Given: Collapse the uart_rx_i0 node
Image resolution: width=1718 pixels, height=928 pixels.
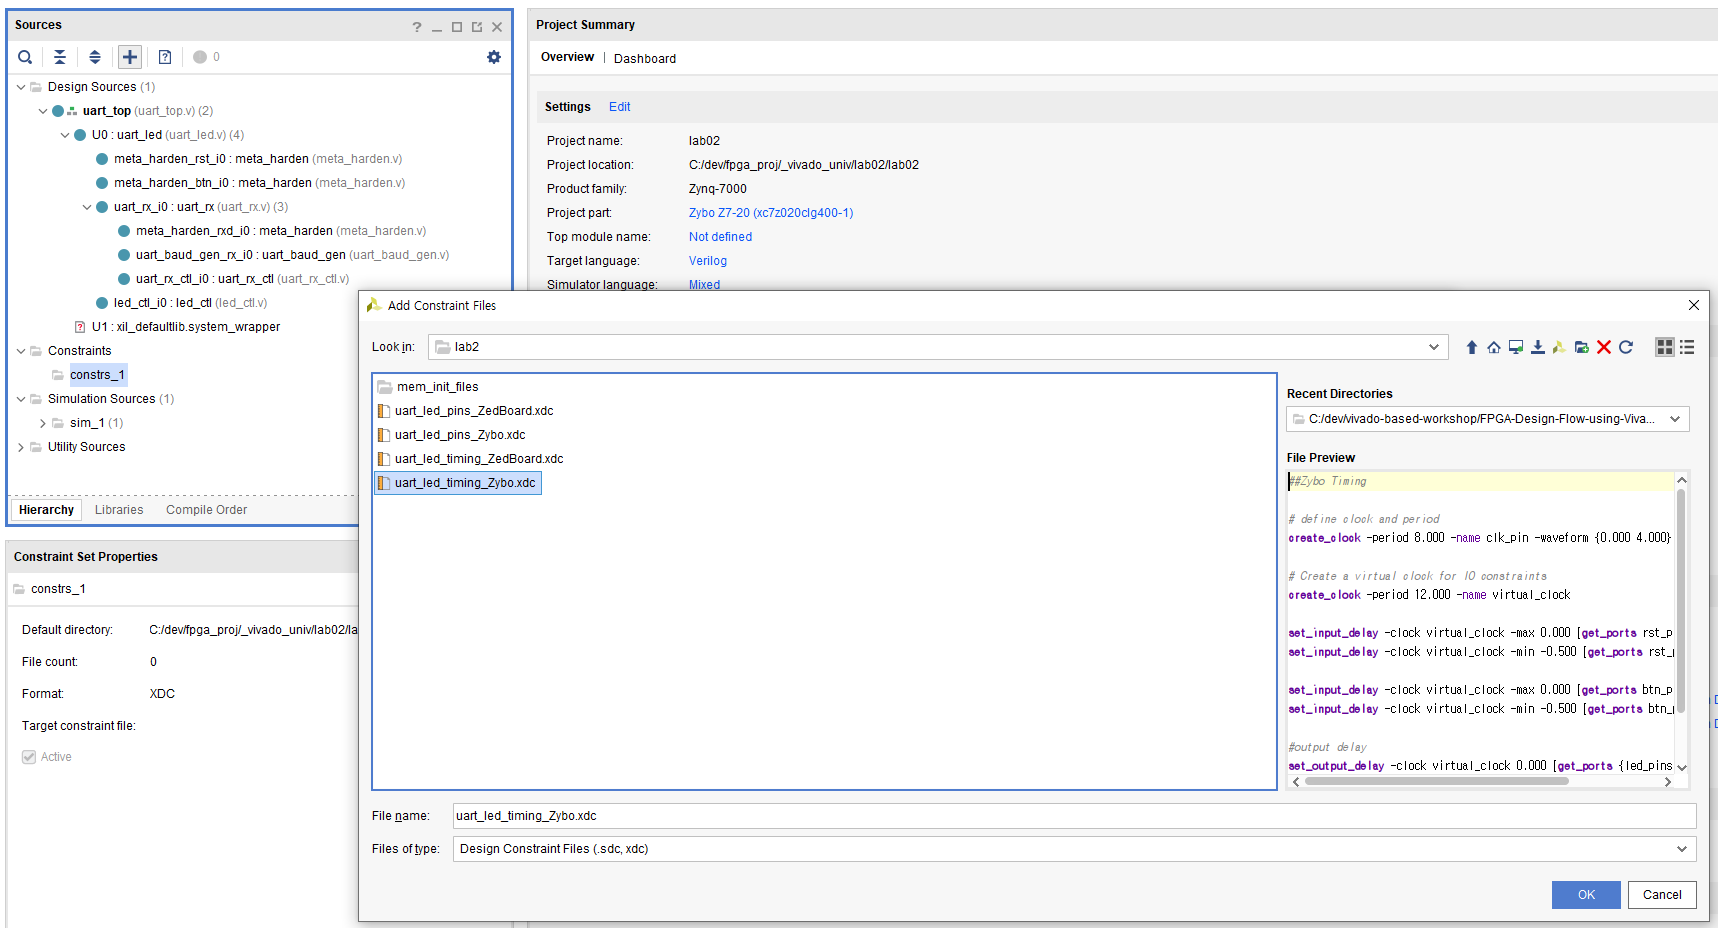Looking at the screenshot, I should click(87, 207).
